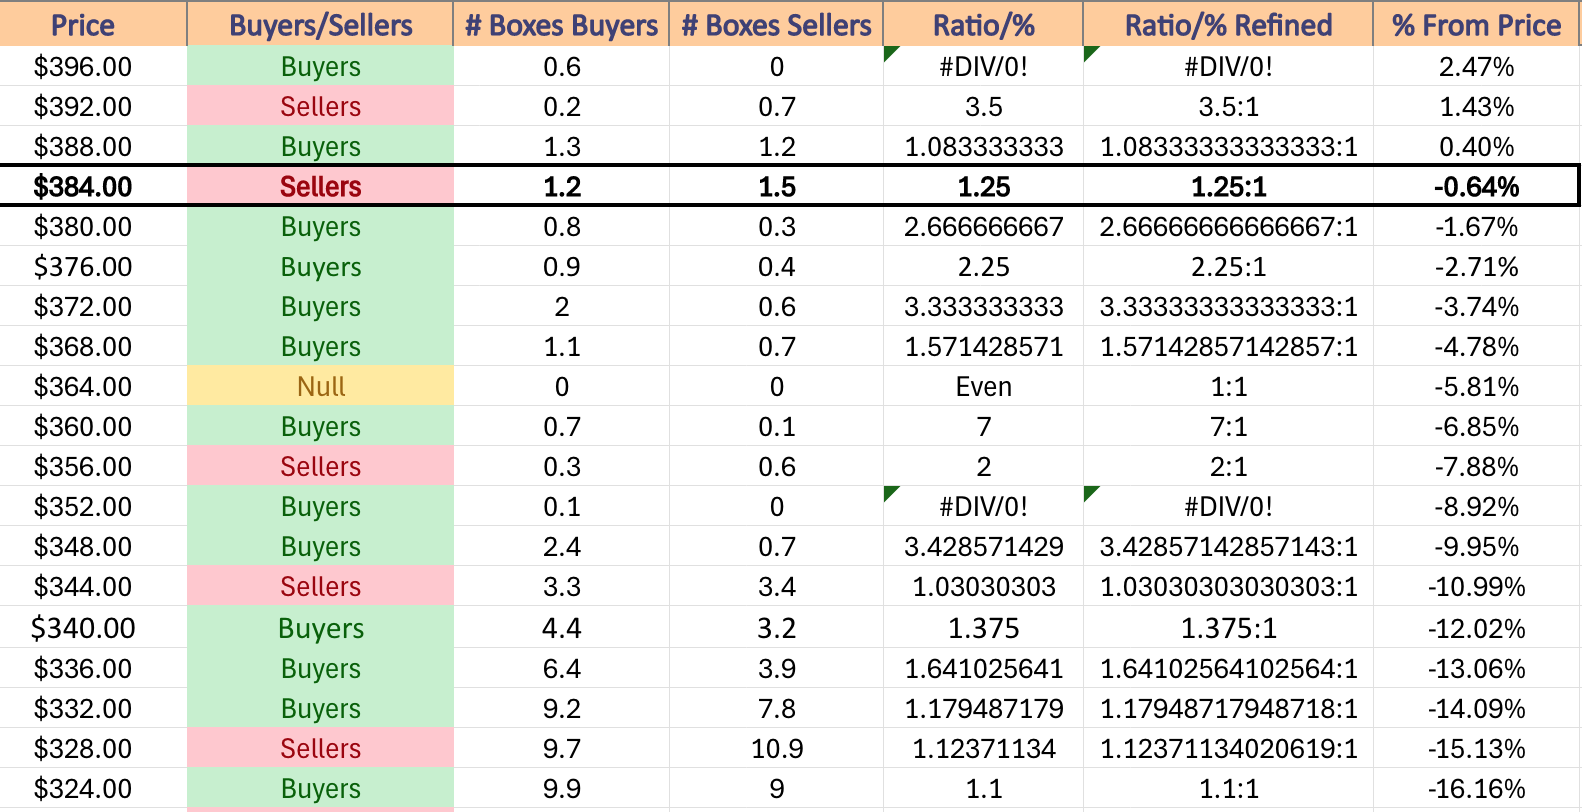Select the 2.25:1 refined ratio cell
This screenshot has width=1582, height=812.
[x=1228, y=267]
